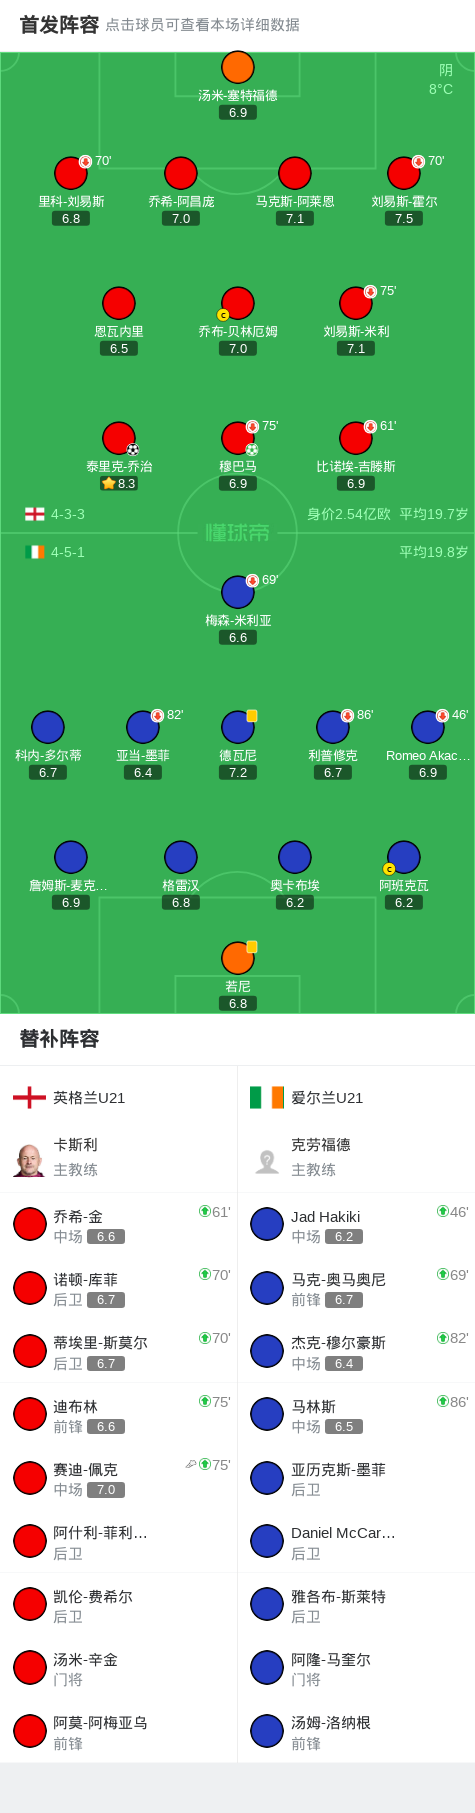The image size is (475, 1813).
Task: Open the England flag icon by 4-3-3
Action: pyautogui.click(x=35, y=514)
